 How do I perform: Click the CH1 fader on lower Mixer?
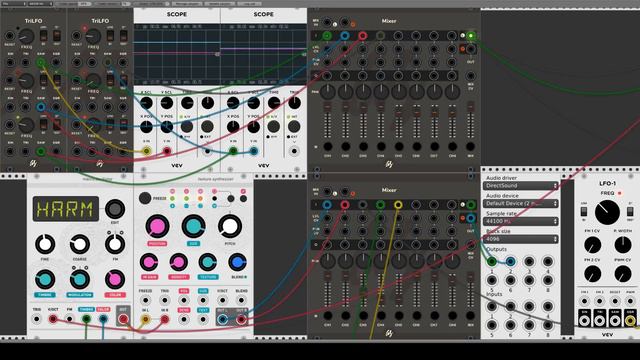pyautogui.click(x=327, y=290)
